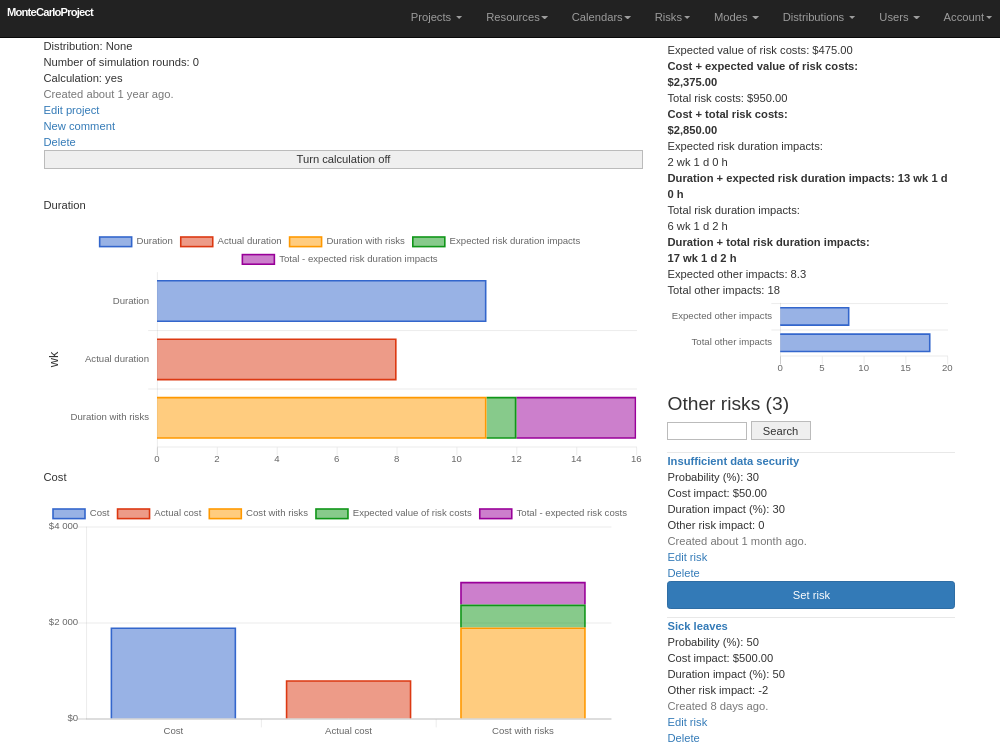Click Expected value of risk costs swatch

(332, 514)
